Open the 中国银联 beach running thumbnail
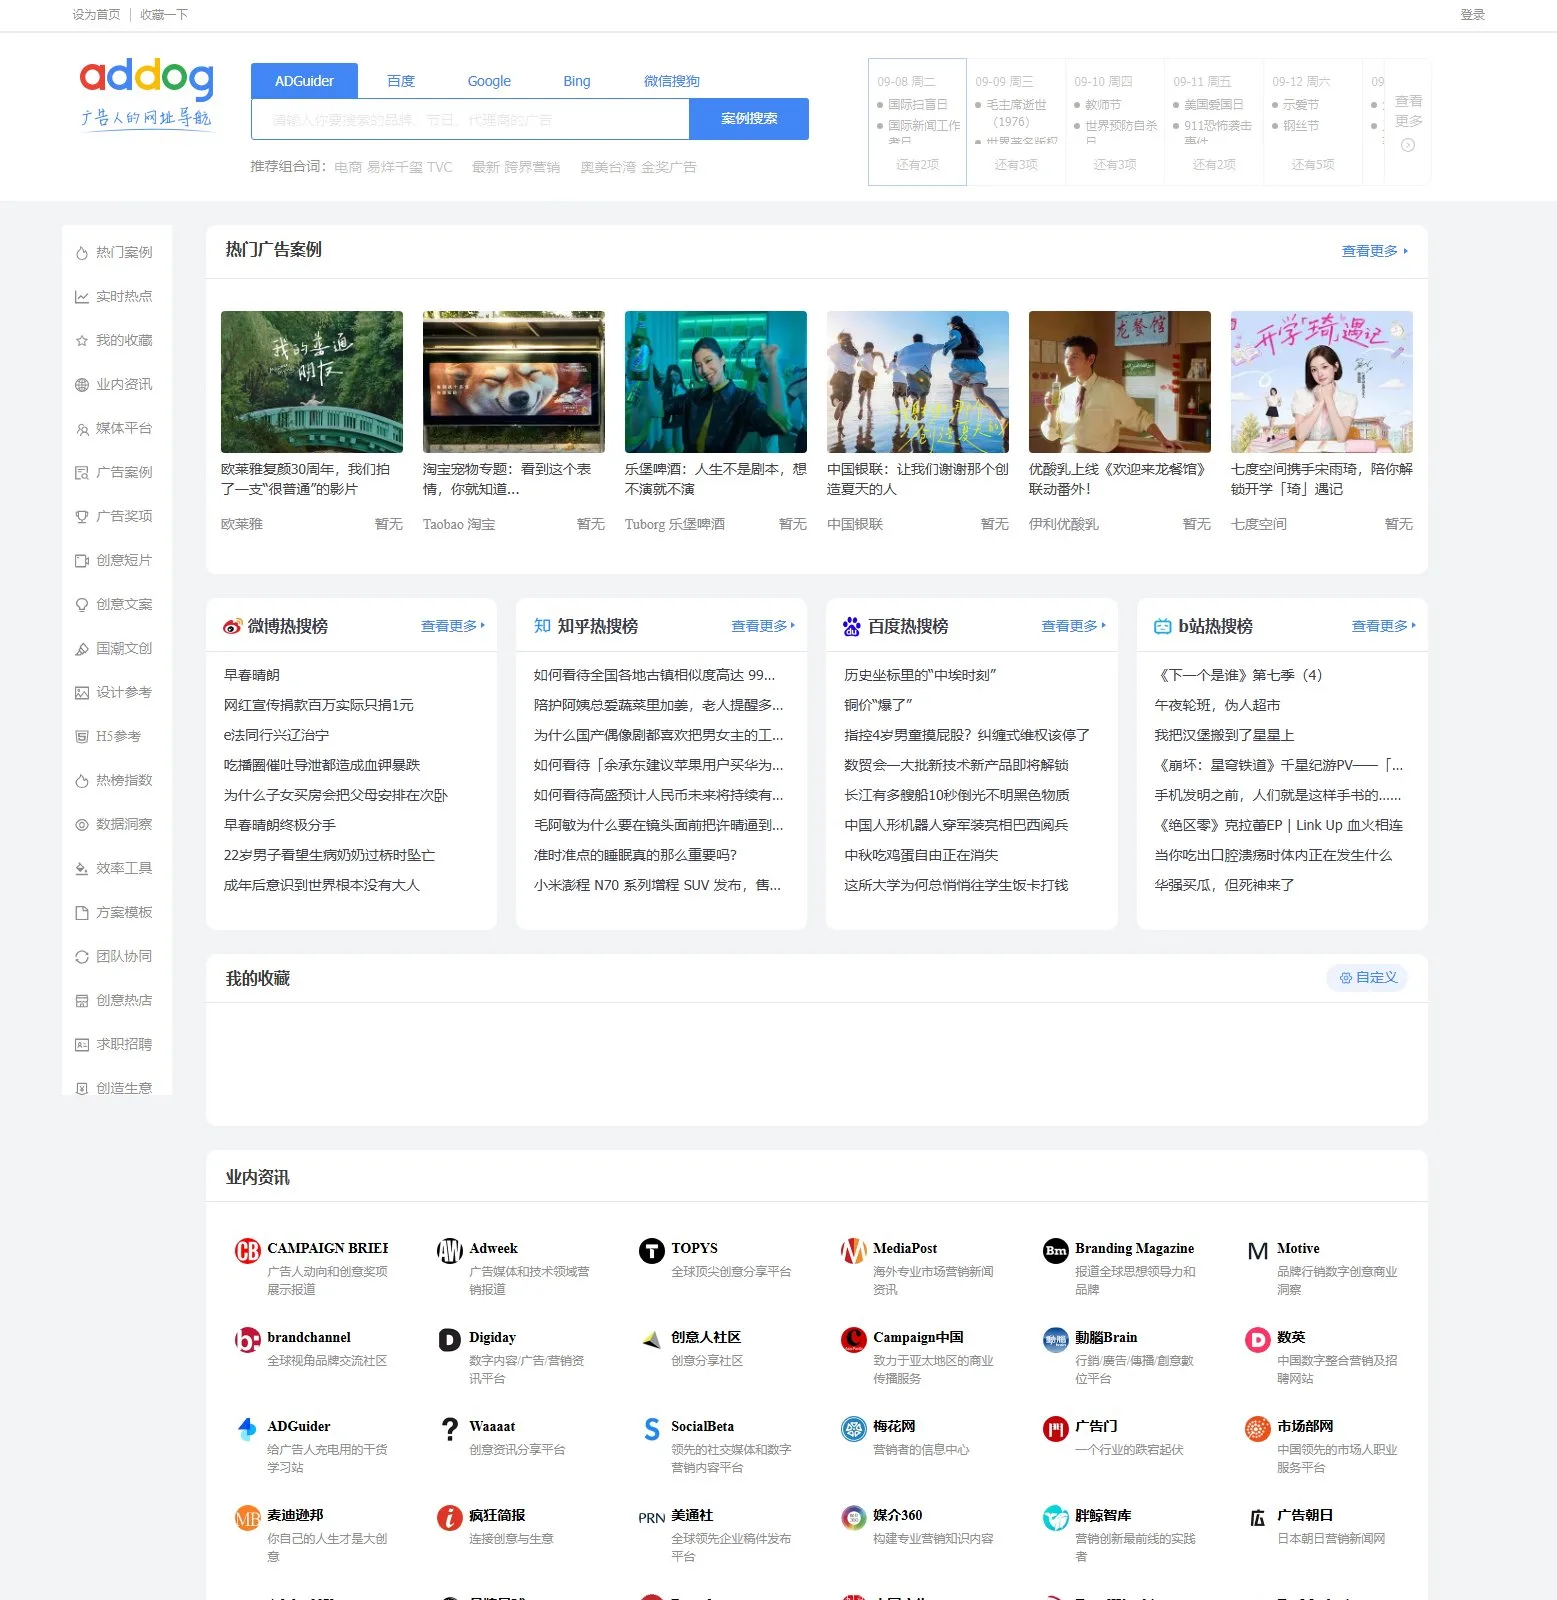The width and height of the screenshot is (1557, 1600). [x=918, y=382]
